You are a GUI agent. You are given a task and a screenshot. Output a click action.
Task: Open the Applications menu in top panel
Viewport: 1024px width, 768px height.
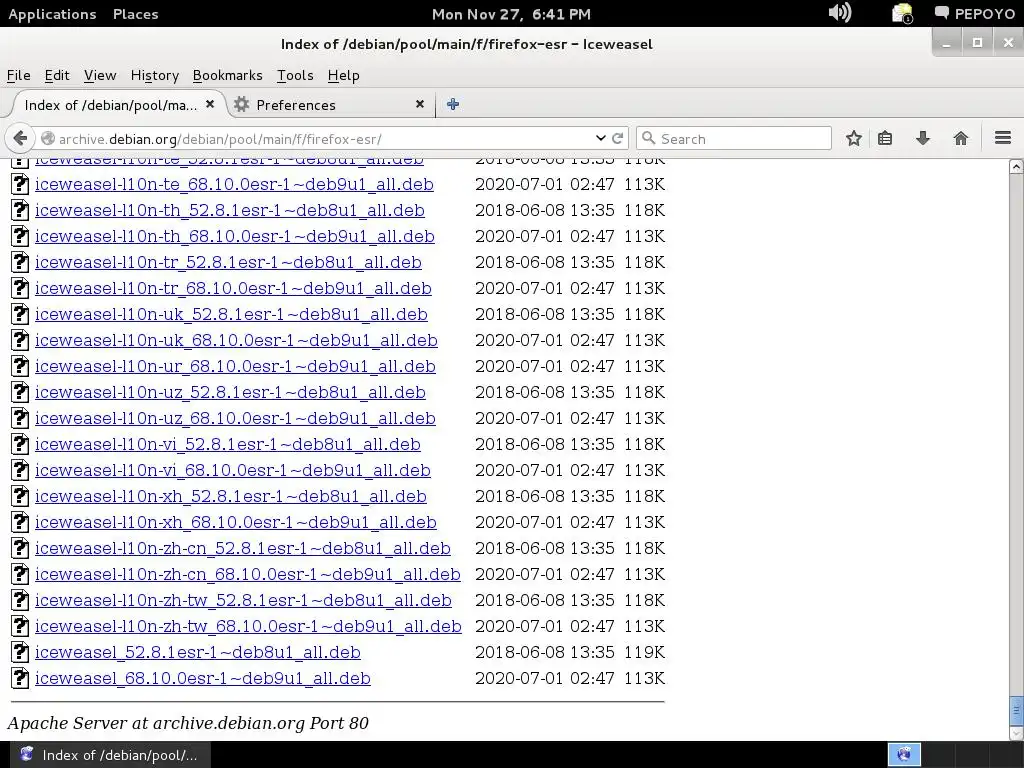[x=52, y=14]
